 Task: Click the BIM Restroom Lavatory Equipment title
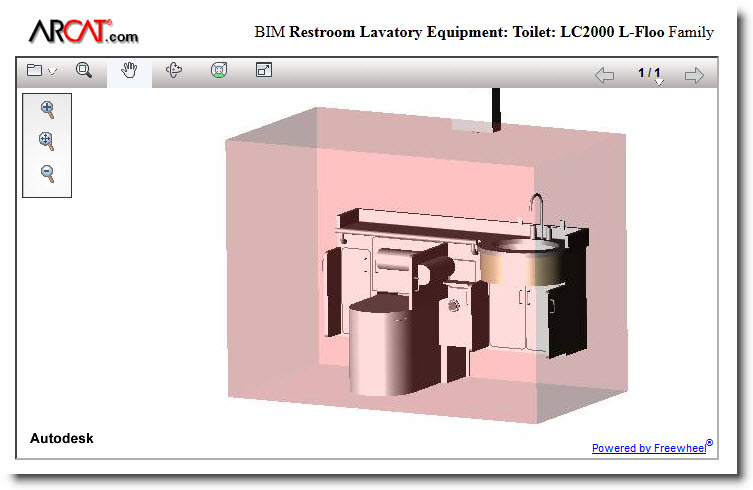(484, 32)
